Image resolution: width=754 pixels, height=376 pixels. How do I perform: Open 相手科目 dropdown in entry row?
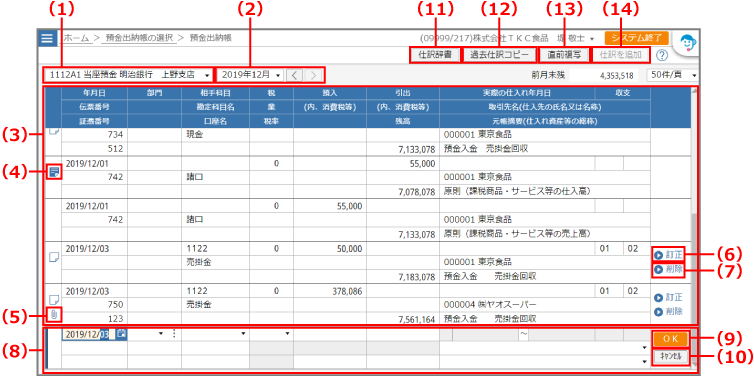point(243,333)
